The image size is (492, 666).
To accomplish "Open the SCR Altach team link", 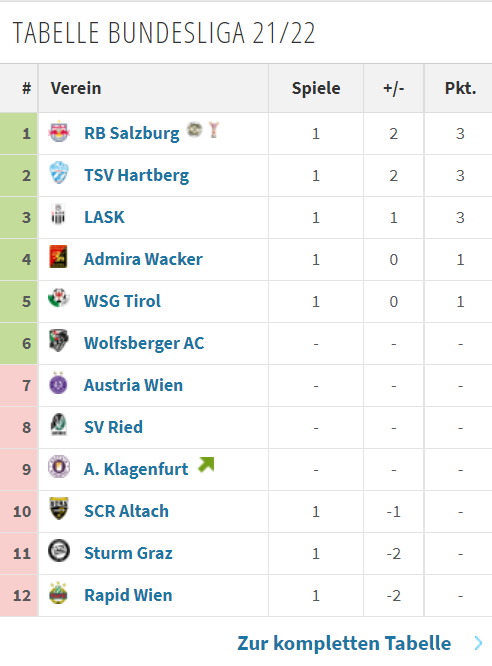I will click(x=126, y=511).
